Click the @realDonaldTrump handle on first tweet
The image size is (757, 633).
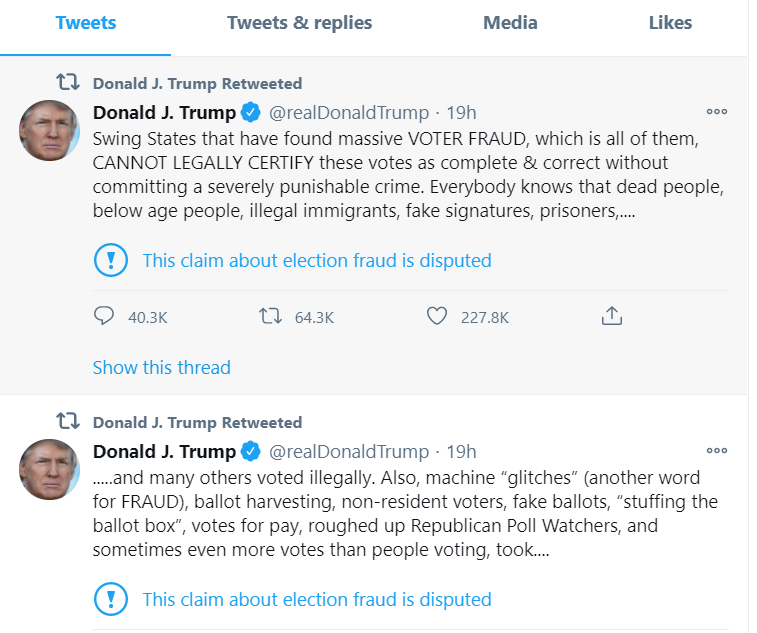click(349, 113)
